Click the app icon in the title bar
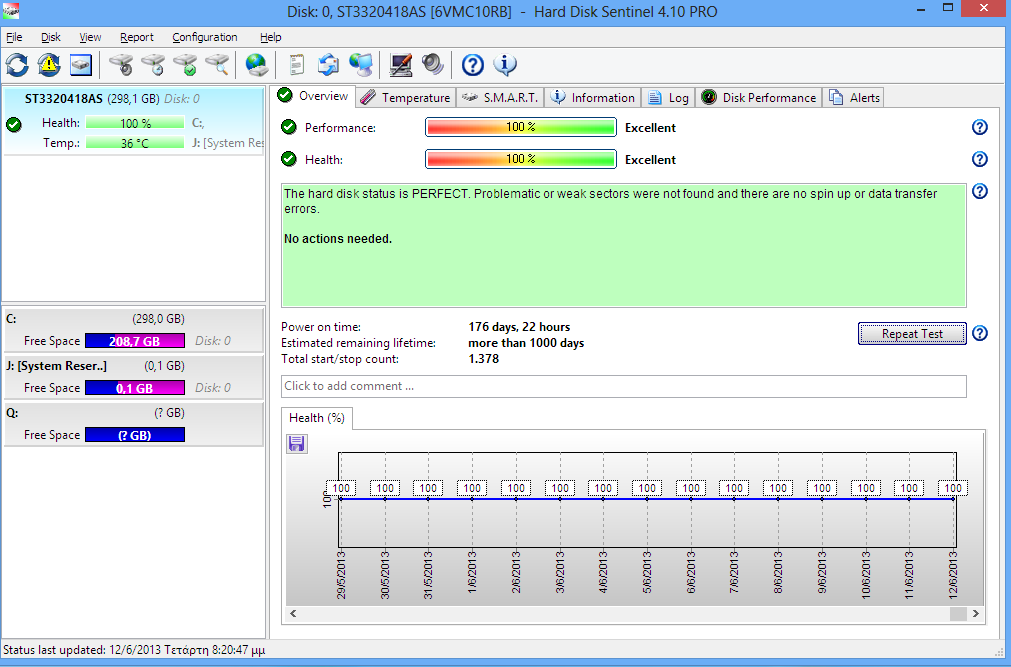 [x=10, y=10]
